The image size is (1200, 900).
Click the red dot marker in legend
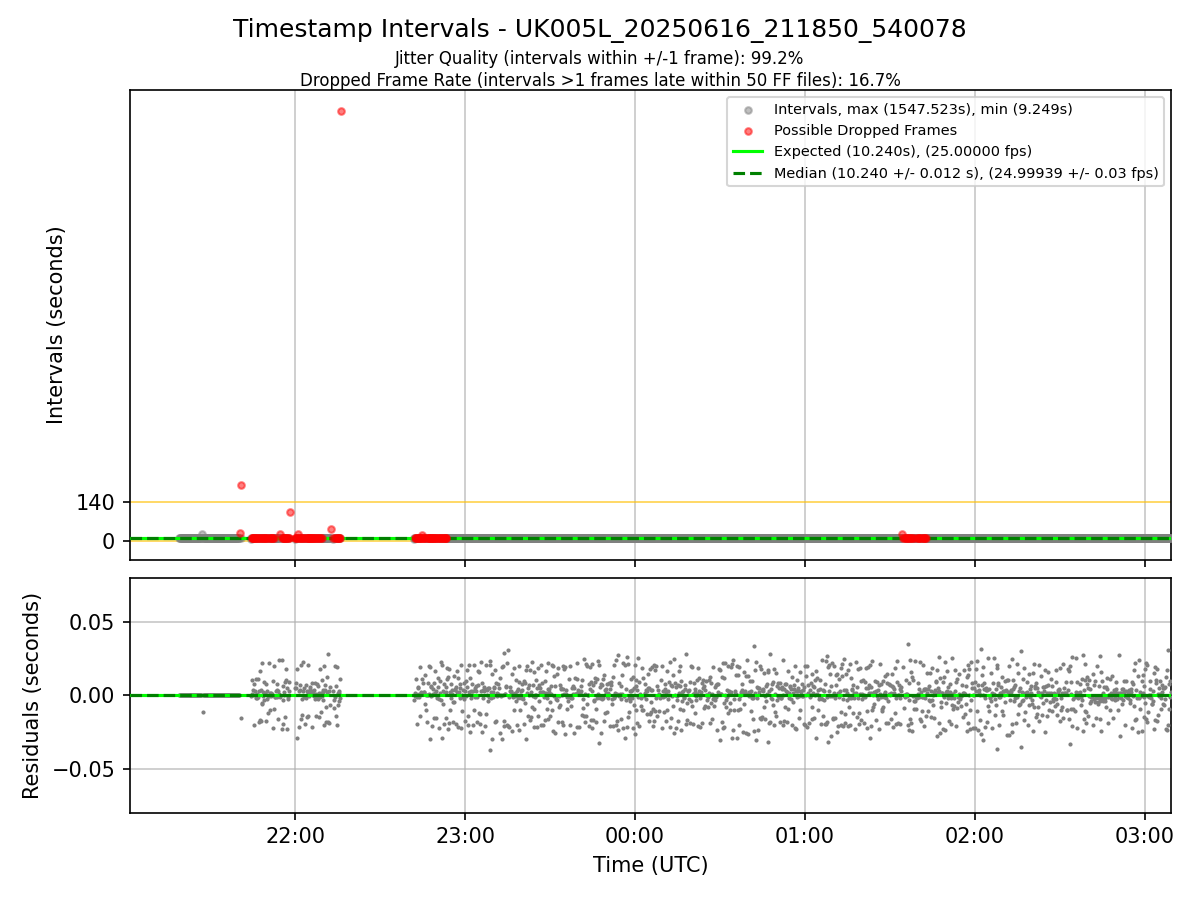click(x=748, y=130)
